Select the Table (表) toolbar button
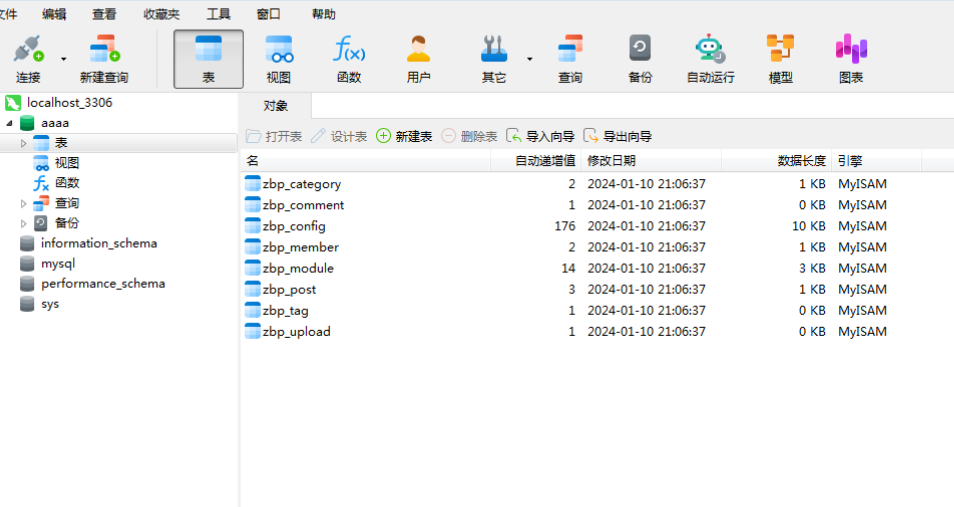 pos(209,59)
